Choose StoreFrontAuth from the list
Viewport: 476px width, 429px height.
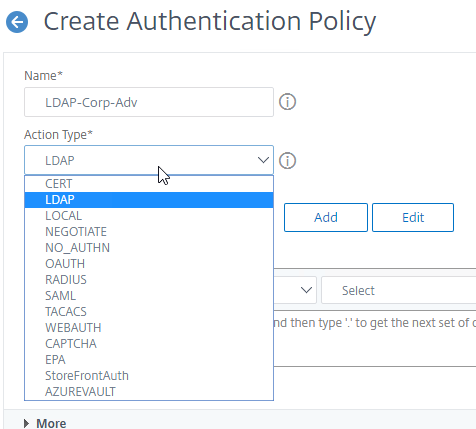[149, 376]
